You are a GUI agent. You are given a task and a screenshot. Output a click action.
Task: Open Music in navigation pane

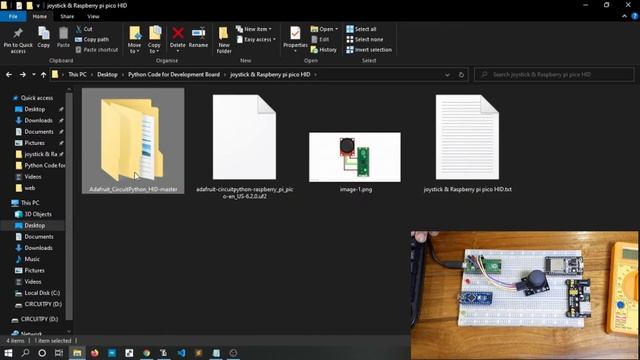point(32,259)
